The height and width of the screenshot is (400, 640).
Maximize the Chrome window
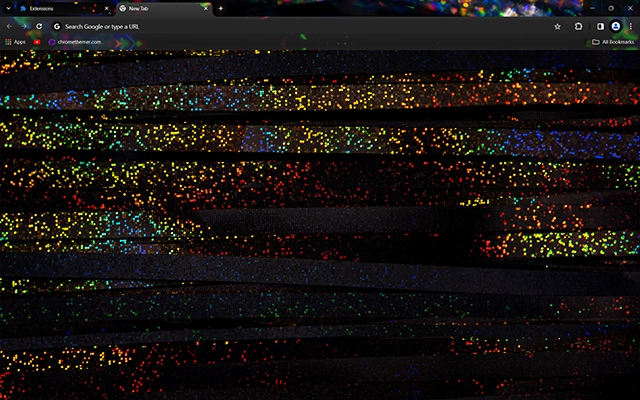click(x=611, y=8)
